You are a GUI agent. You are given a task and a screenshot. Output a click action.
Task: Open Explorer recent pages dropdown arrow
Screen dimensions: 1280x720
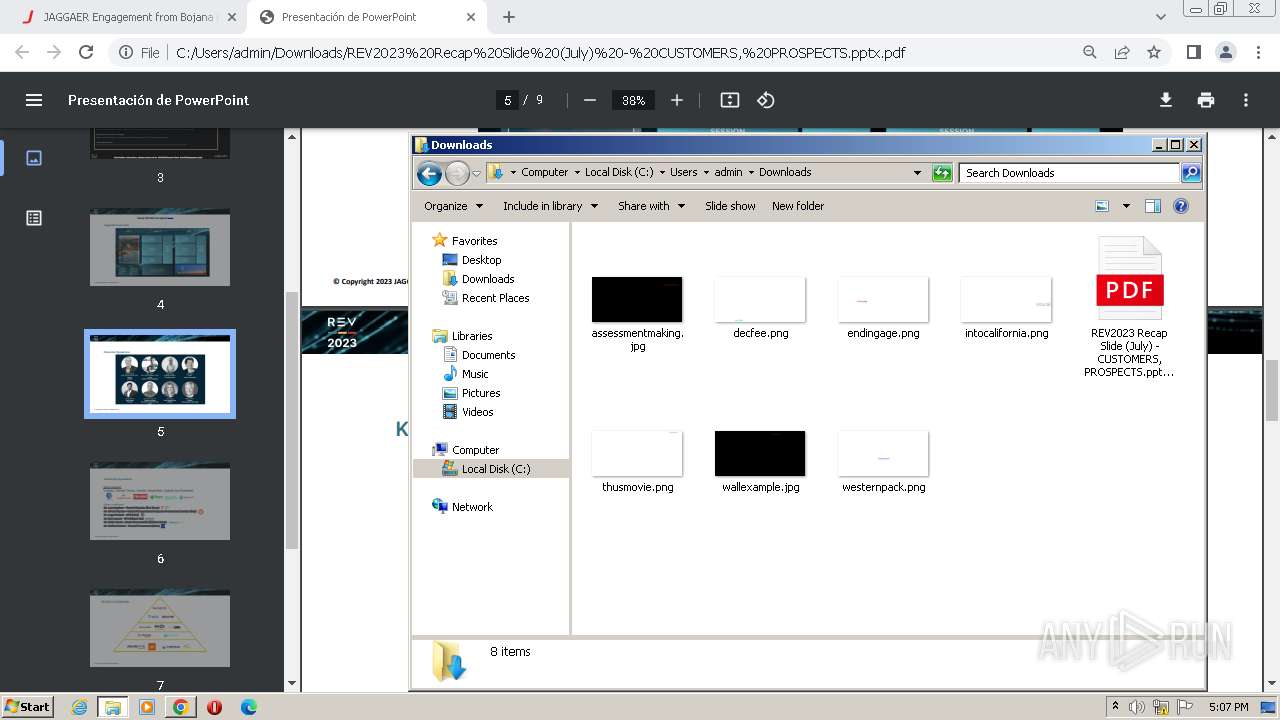477,174
